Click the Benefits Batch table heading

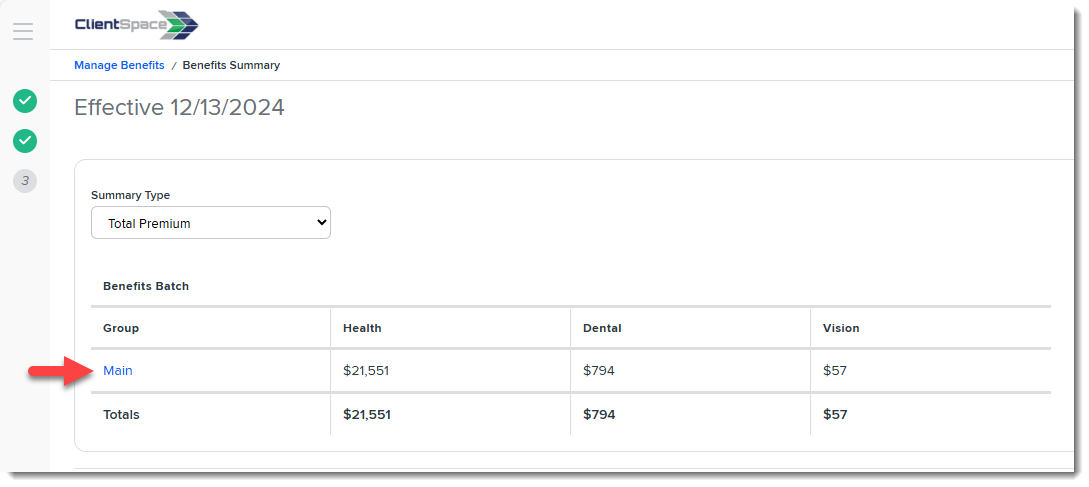pos(146,286)
